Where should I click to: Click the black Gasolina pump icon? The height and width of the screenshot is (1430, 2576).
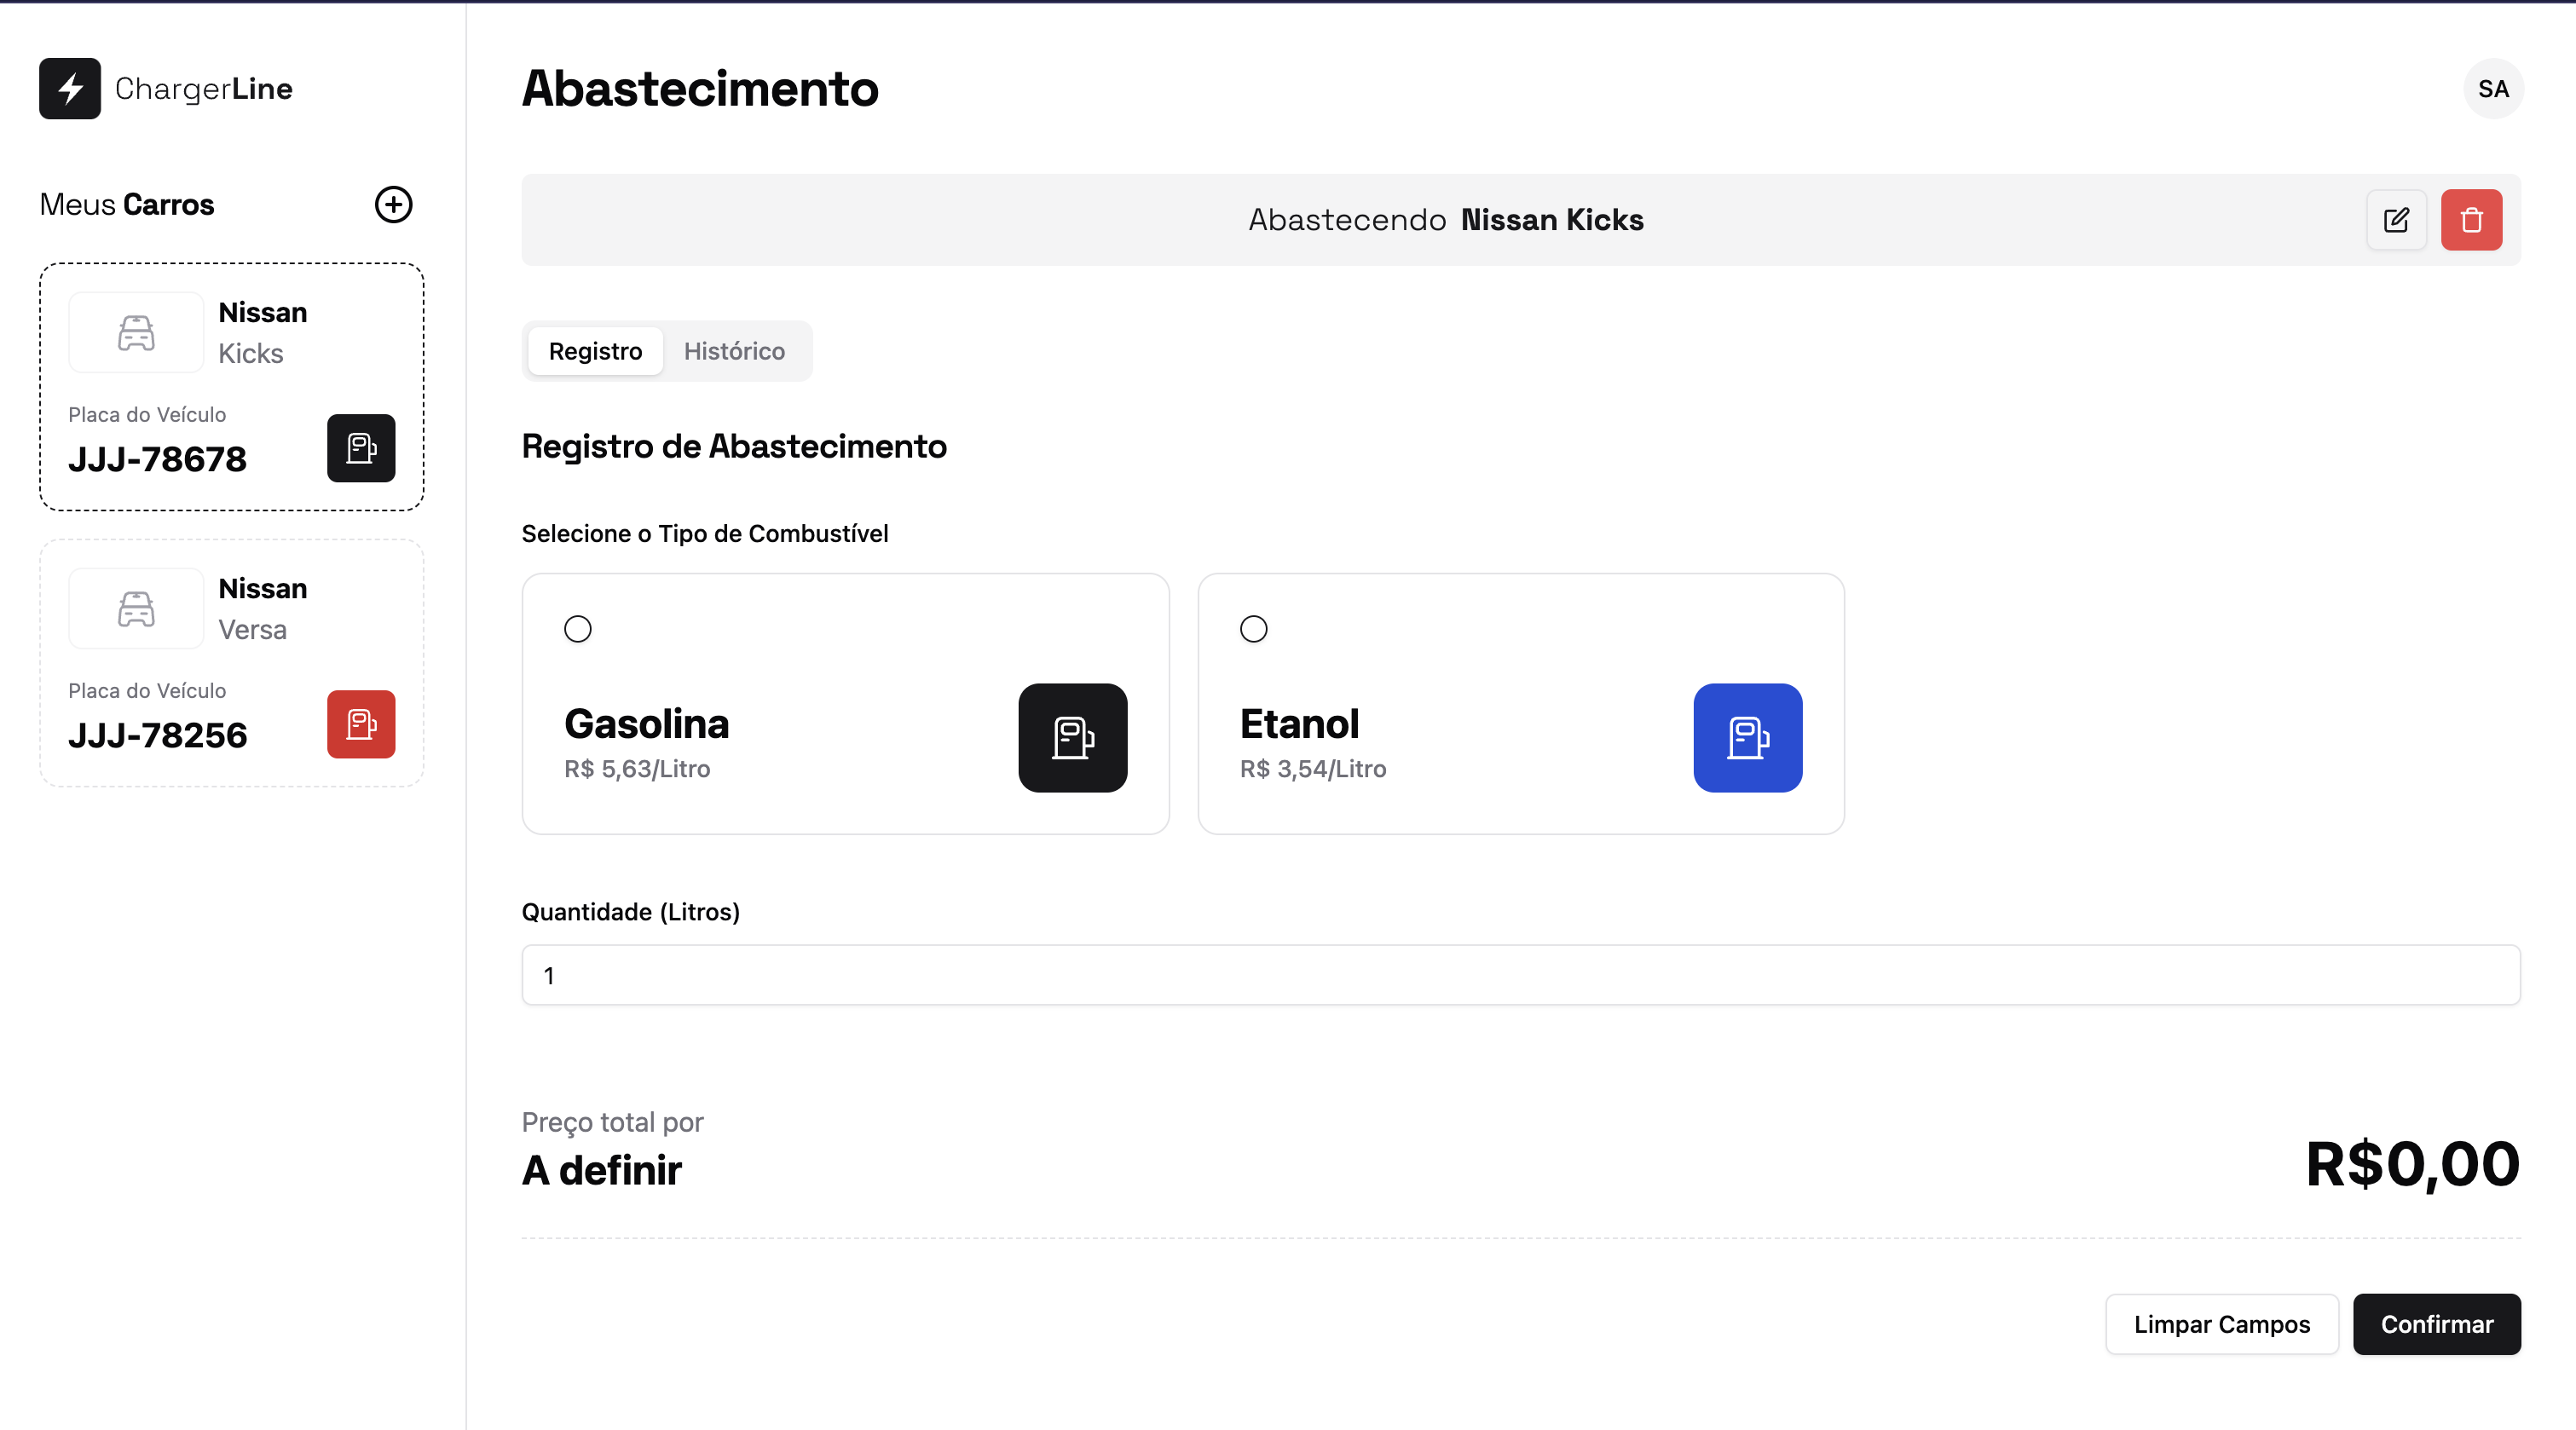coord(1072,738)
